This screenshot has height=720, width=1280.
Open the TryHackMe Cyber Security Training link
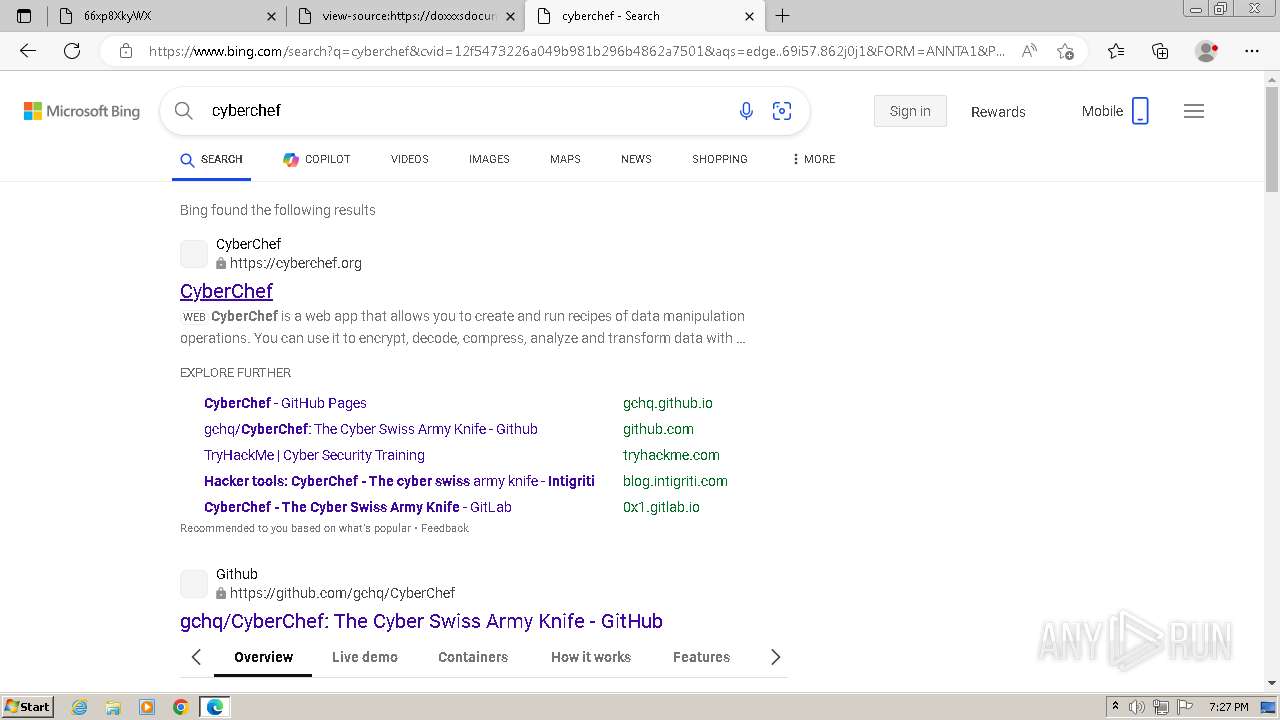314,455
